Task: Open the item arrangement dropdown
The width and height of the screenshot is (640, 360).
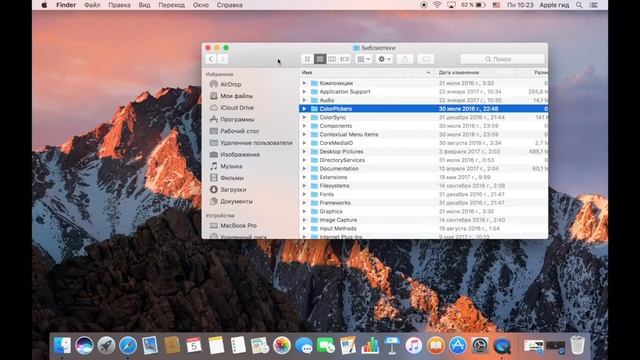Action: (363, 59)
